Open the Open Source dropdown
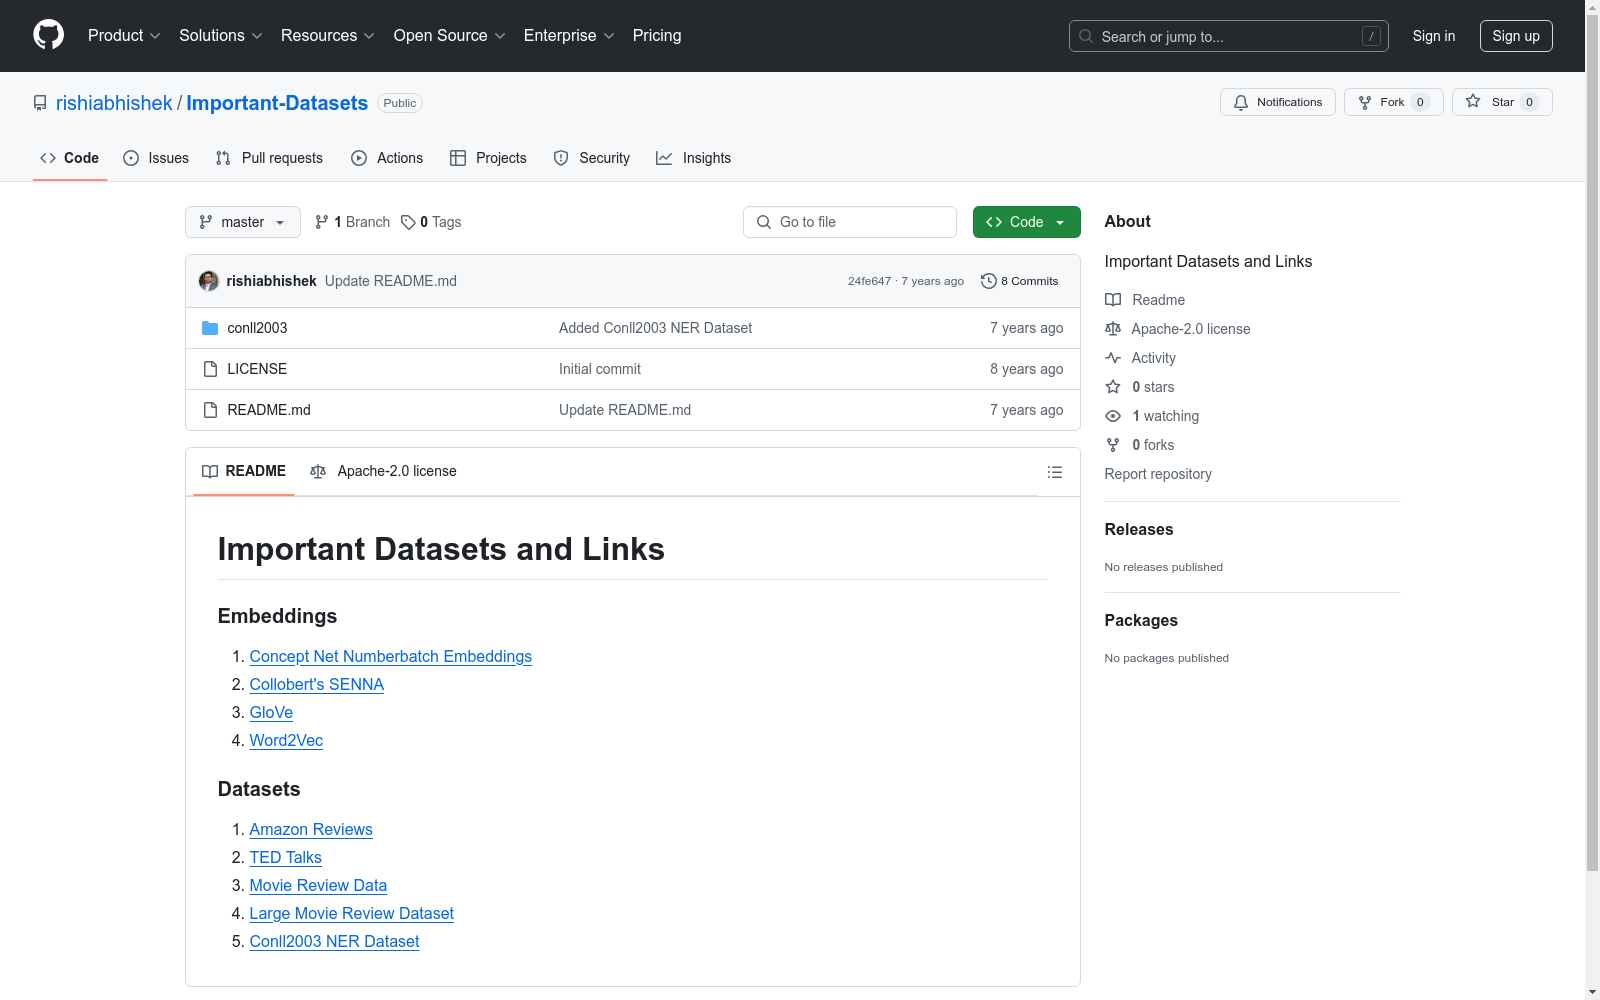This screenshot has height=1000, width=1600. click(450, 36)
